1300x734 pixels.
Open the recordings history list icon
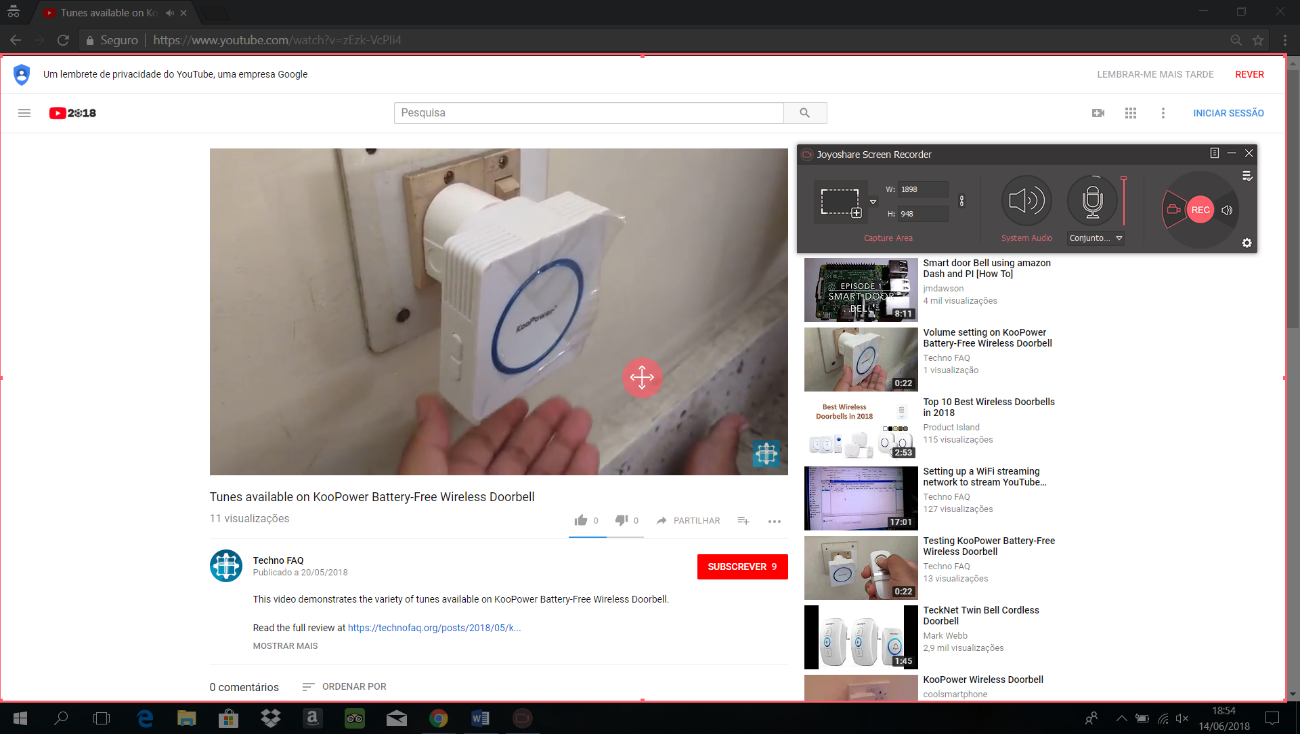click(x=1247, y=176)
